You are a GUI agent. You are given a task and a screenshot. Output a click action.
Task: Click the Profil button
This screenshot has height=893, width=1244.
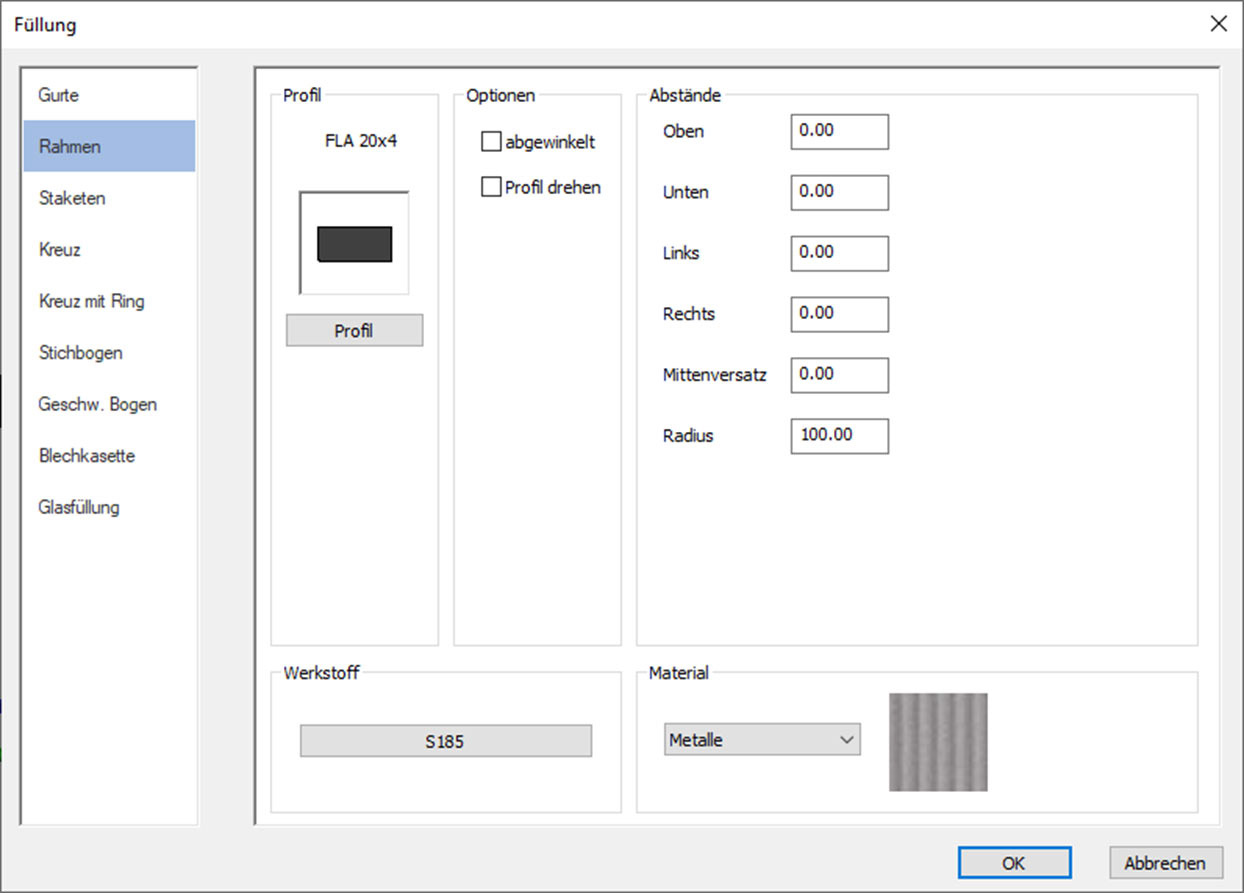354,331
